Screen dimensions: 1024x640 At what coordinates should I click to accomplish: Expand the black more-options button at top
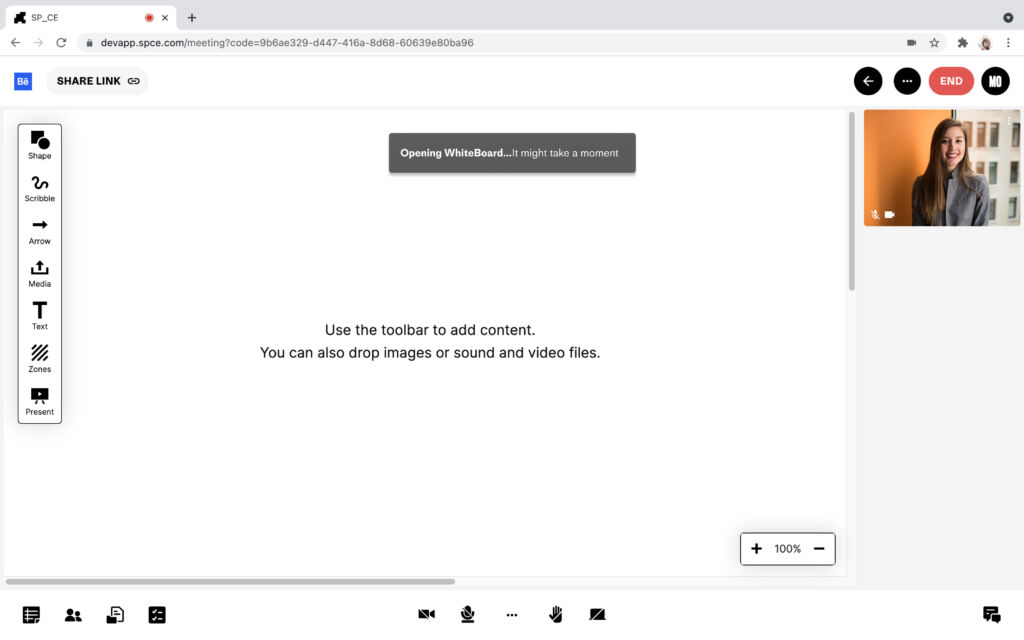coord(907,81)
